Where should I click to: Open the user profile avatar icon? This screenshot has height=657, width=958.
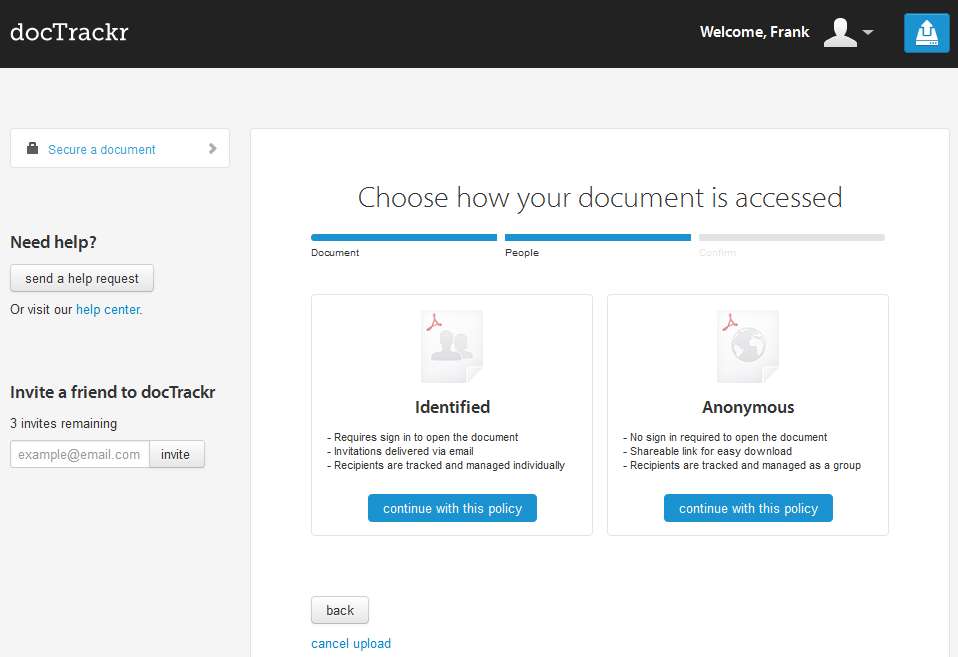coord(840,32)
